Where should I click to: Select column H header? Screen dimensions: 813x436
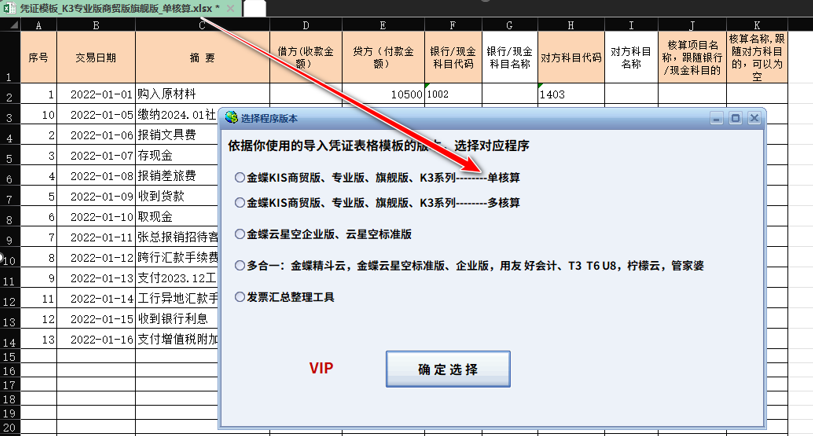click(x=571, y=25)
